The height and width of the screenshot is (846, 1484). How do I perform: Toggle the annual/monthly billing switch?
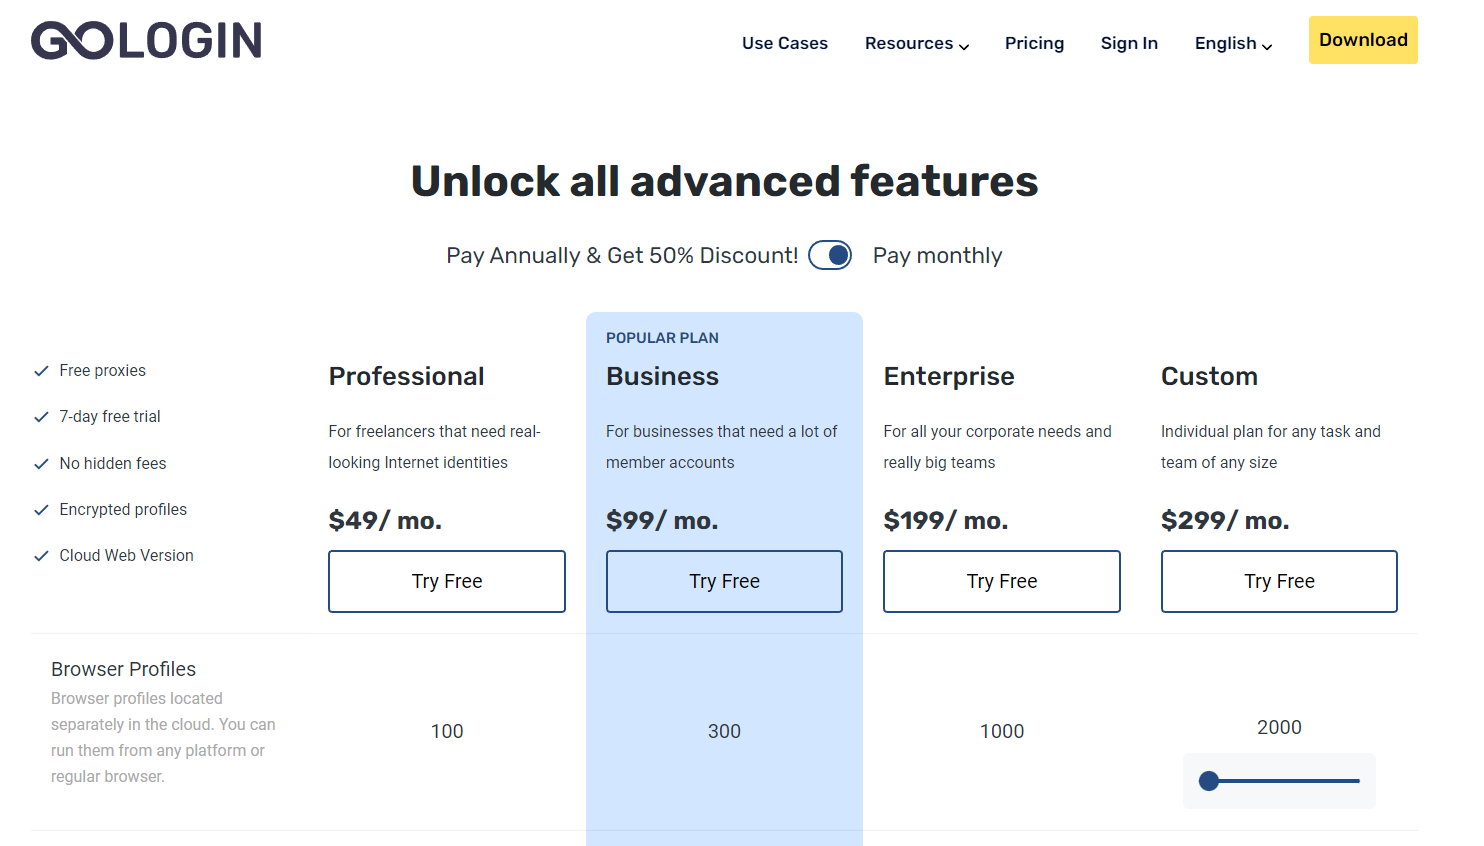(x=830, y=255)
